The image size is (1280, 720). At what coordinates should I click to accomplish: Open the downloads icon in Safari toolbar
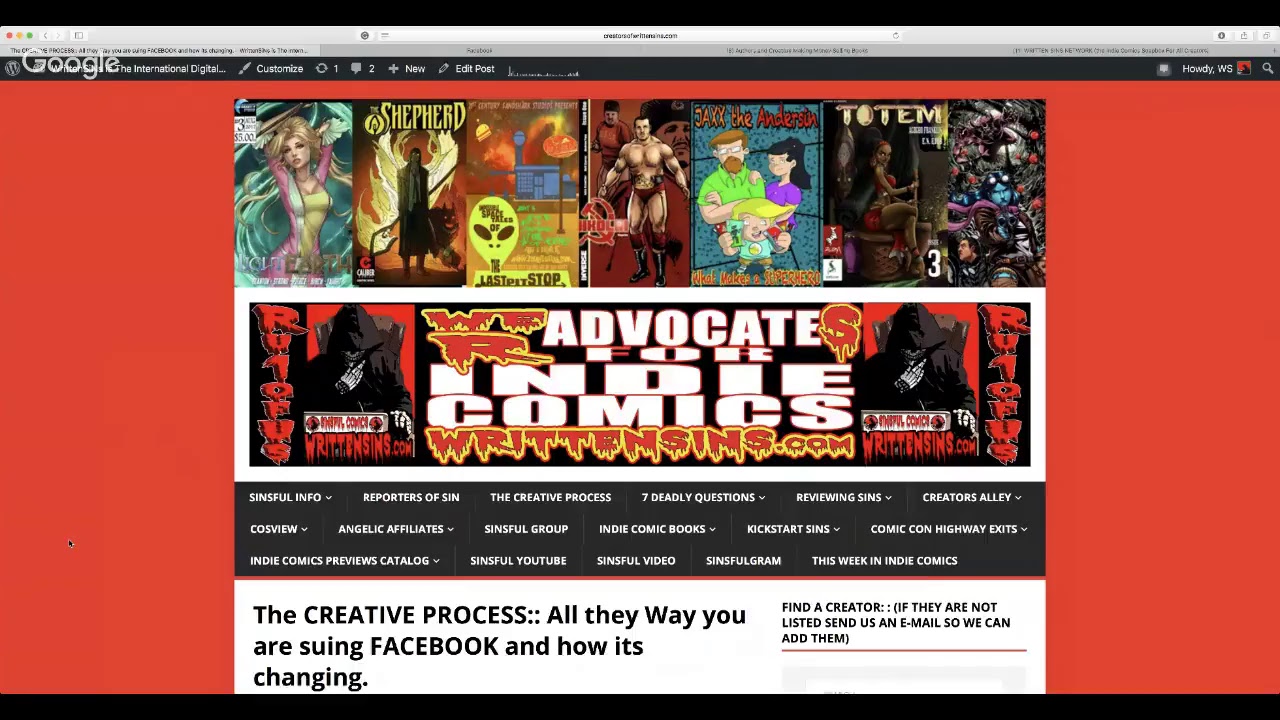tap(1221, 35)
